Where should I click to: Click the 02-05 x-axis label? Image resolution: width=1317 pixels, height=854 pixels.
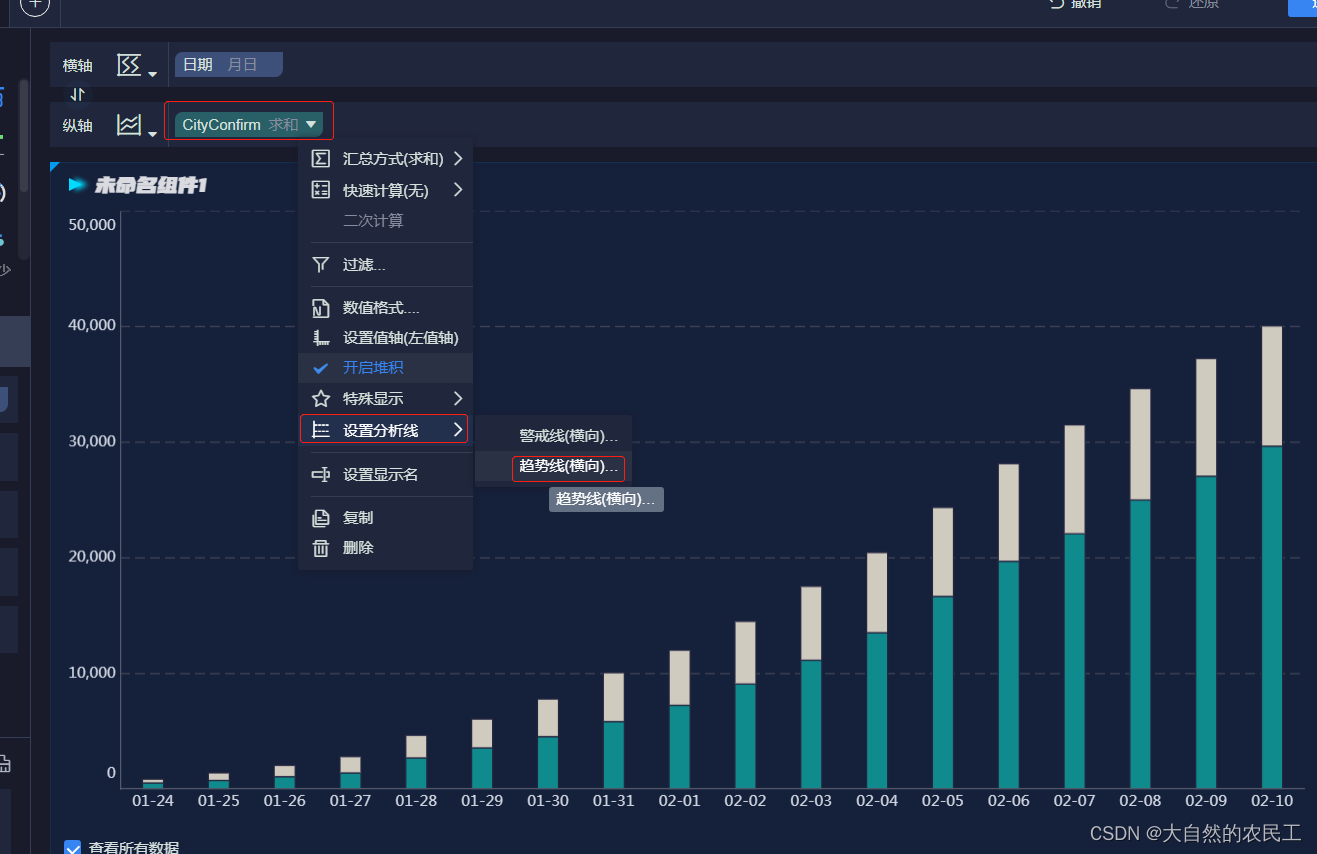(943, 801)
